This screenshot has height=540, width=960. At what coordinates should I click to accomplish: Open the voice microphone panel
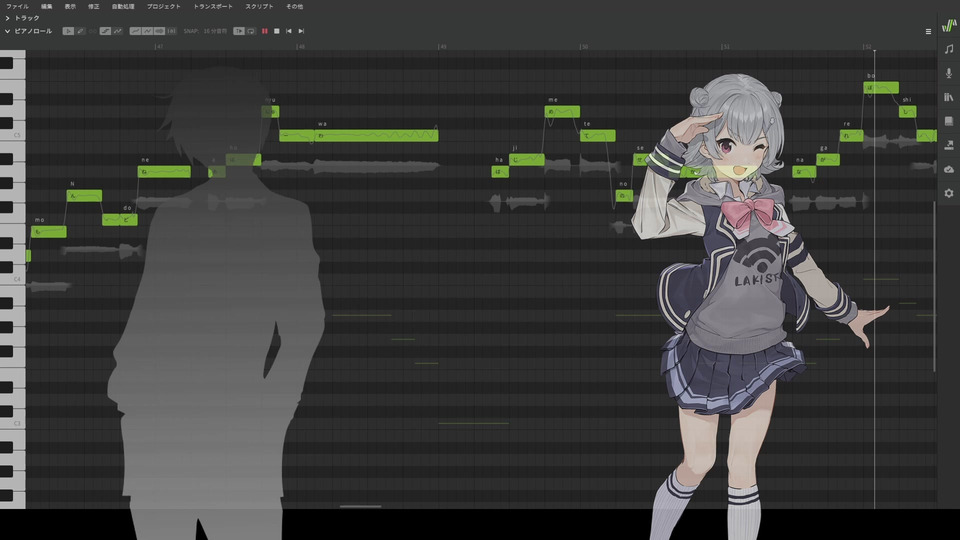(949, 73)
